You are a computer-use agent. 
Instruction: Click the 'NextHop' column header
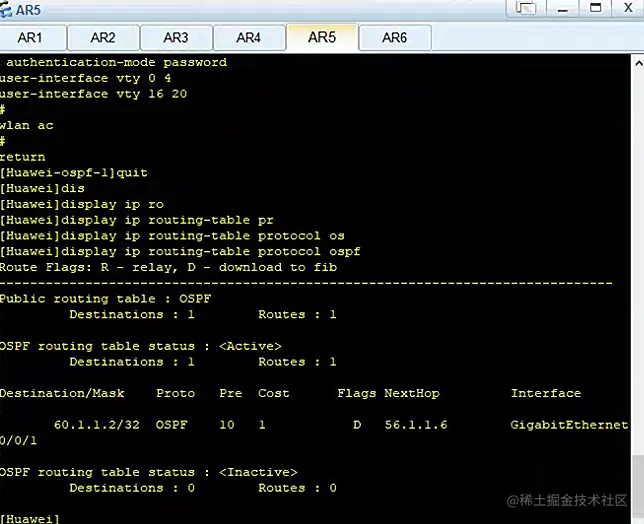pyautogui.click(x=412, y=393)
